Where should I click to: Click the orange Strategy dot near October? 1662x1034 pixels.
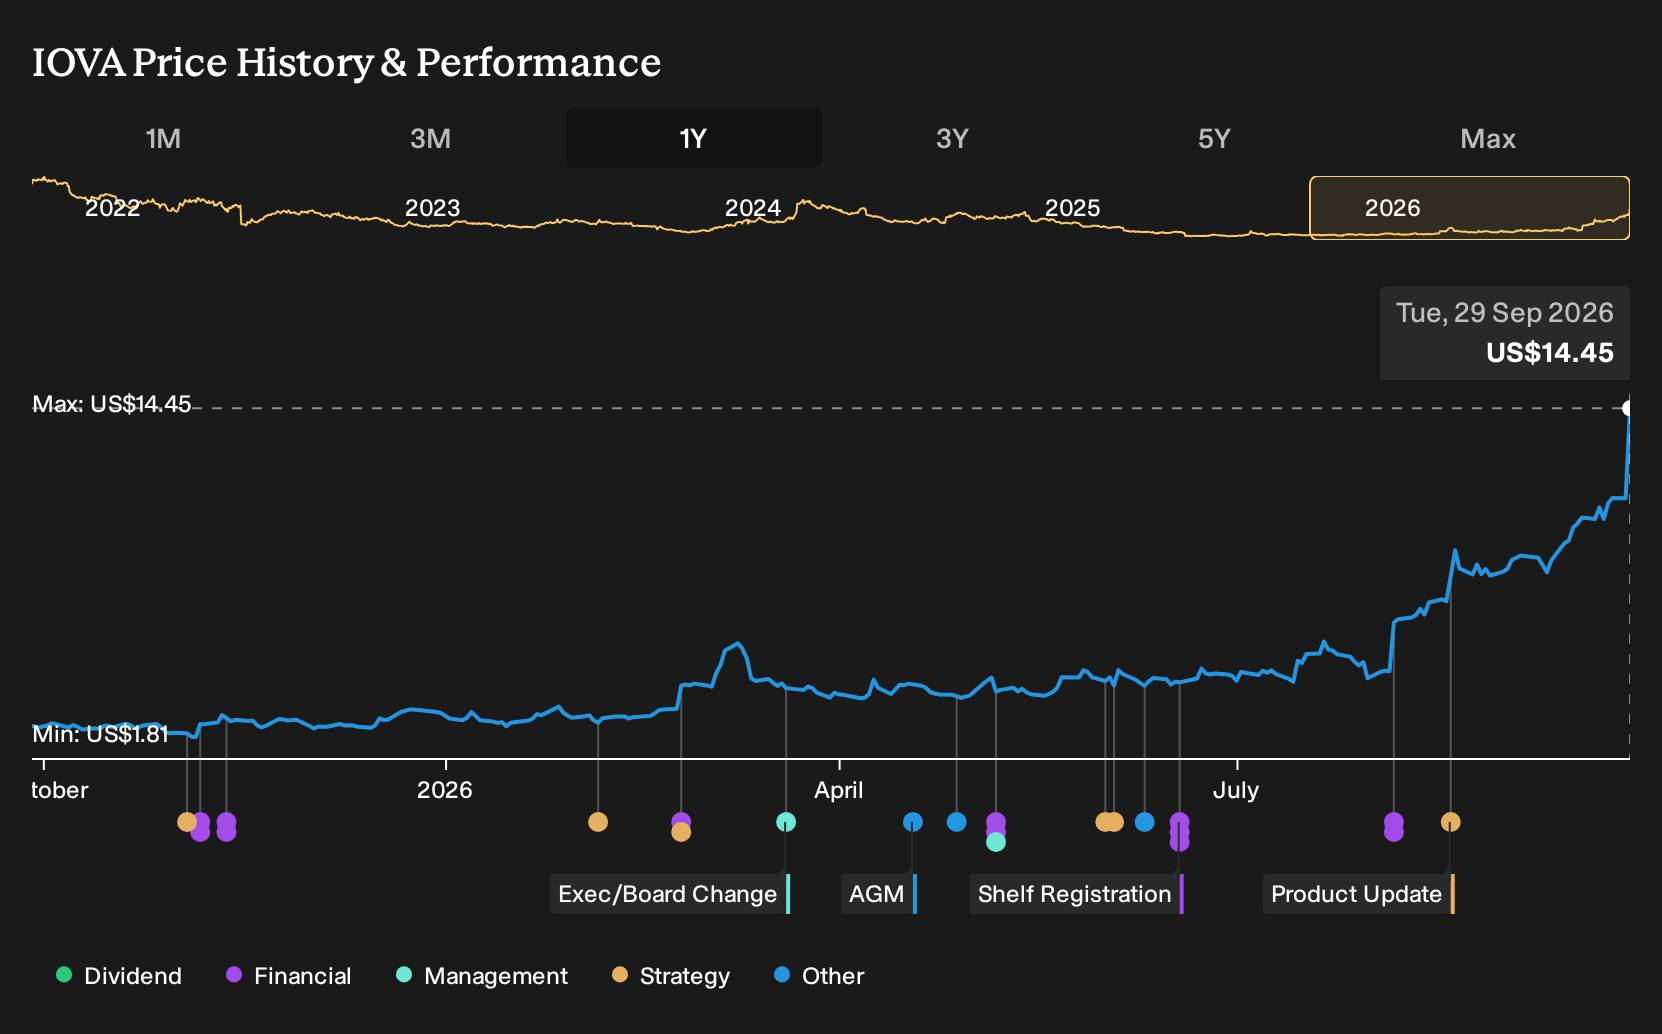(x=187, y=822)
